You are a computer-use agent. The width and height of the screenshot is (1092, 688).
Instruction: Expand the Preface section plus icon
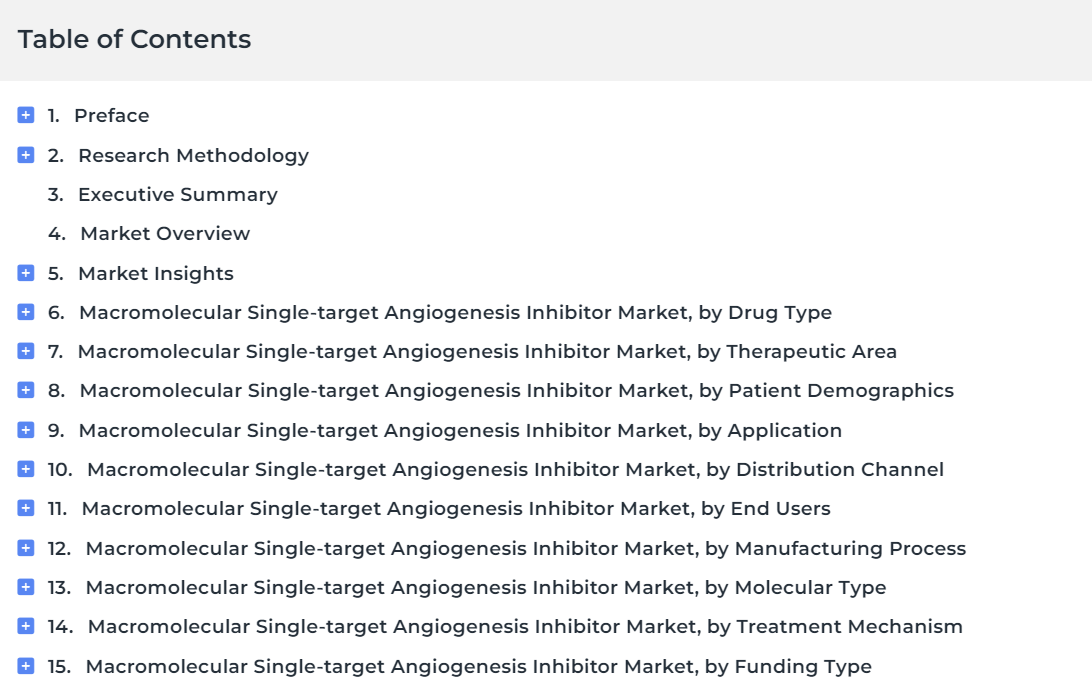(x=26, y=115)
